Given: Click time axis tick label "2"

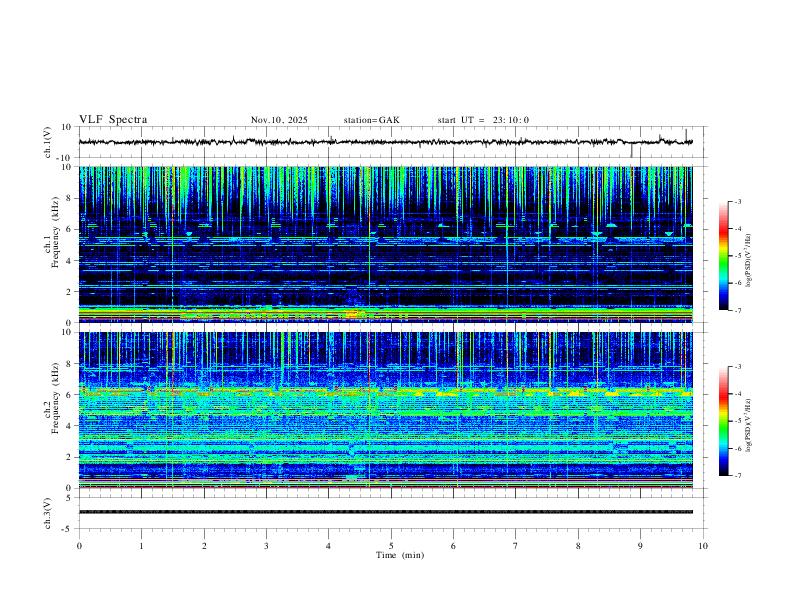Looking at the screenshot, I should tap(204, 546).
